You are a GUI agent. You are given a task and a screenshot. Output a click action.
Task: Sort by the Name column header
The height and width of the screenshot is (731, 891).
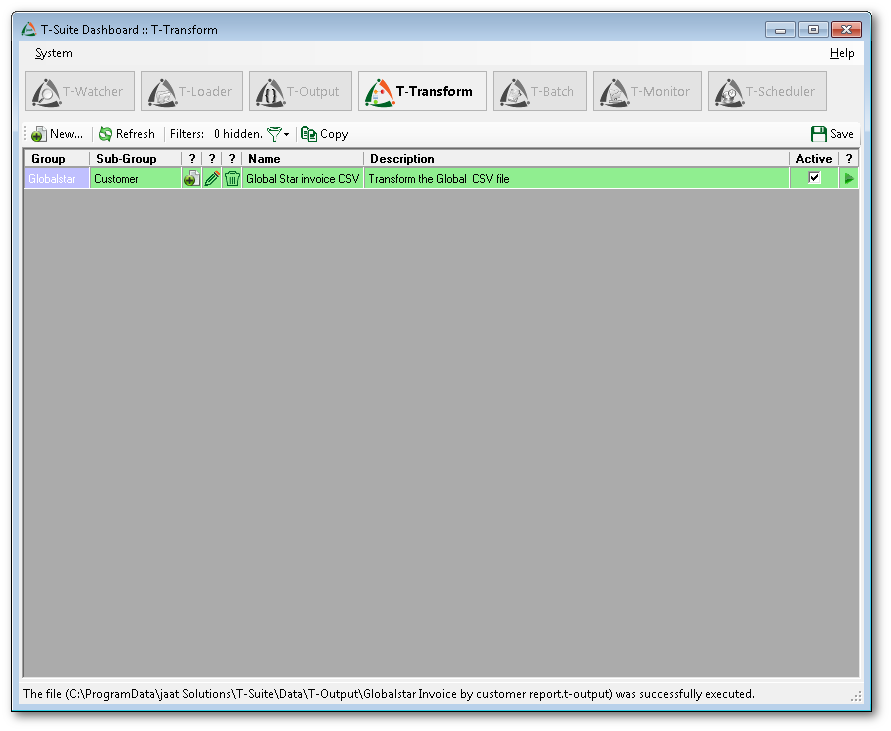coord(303,159)
